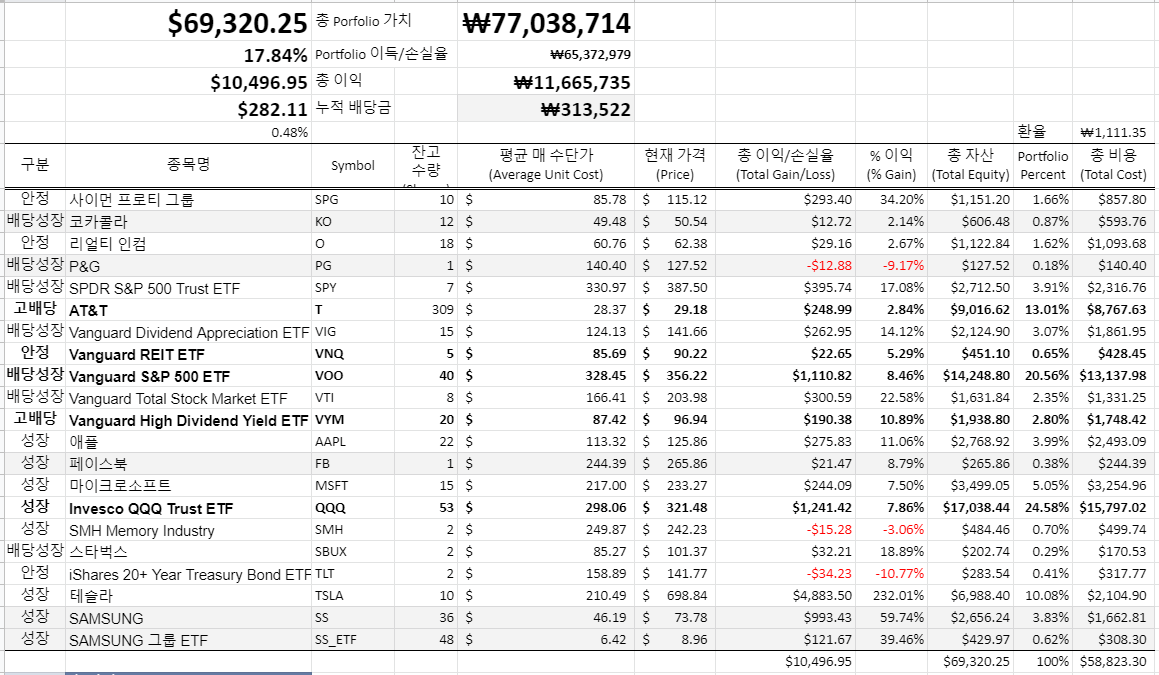Select QQQ total gain $1,241.42
The height and width of the screenshot is (675, 1159).
point(785,508)
